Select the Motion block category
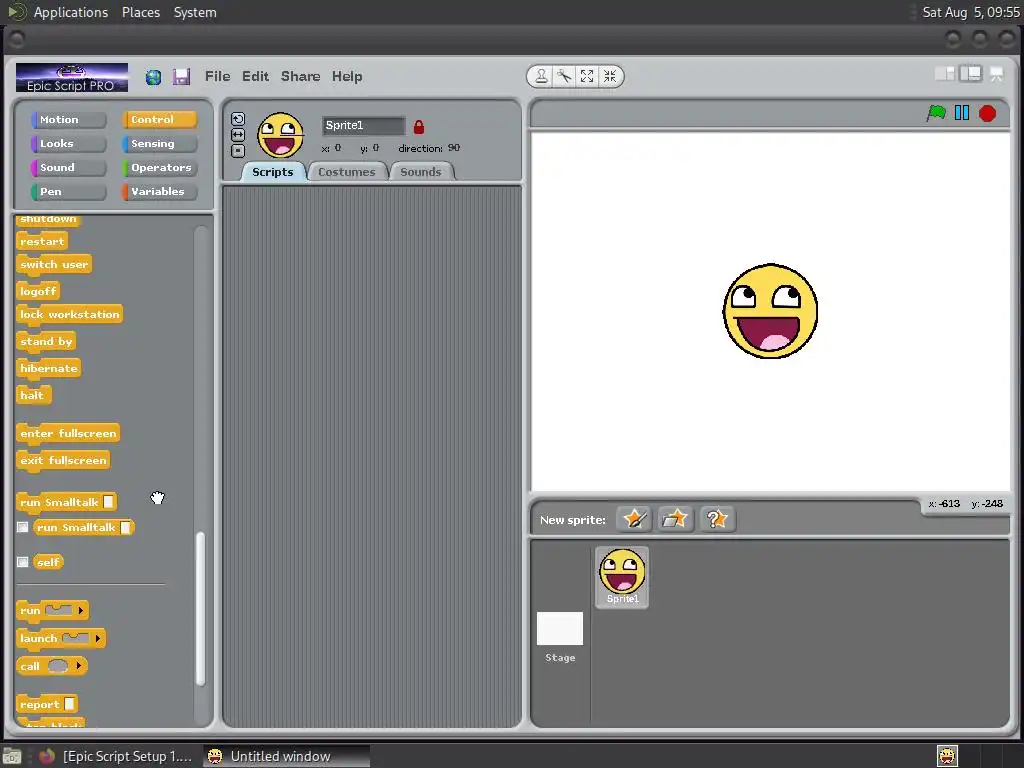 pyautogui.click(x=68, y=120)
